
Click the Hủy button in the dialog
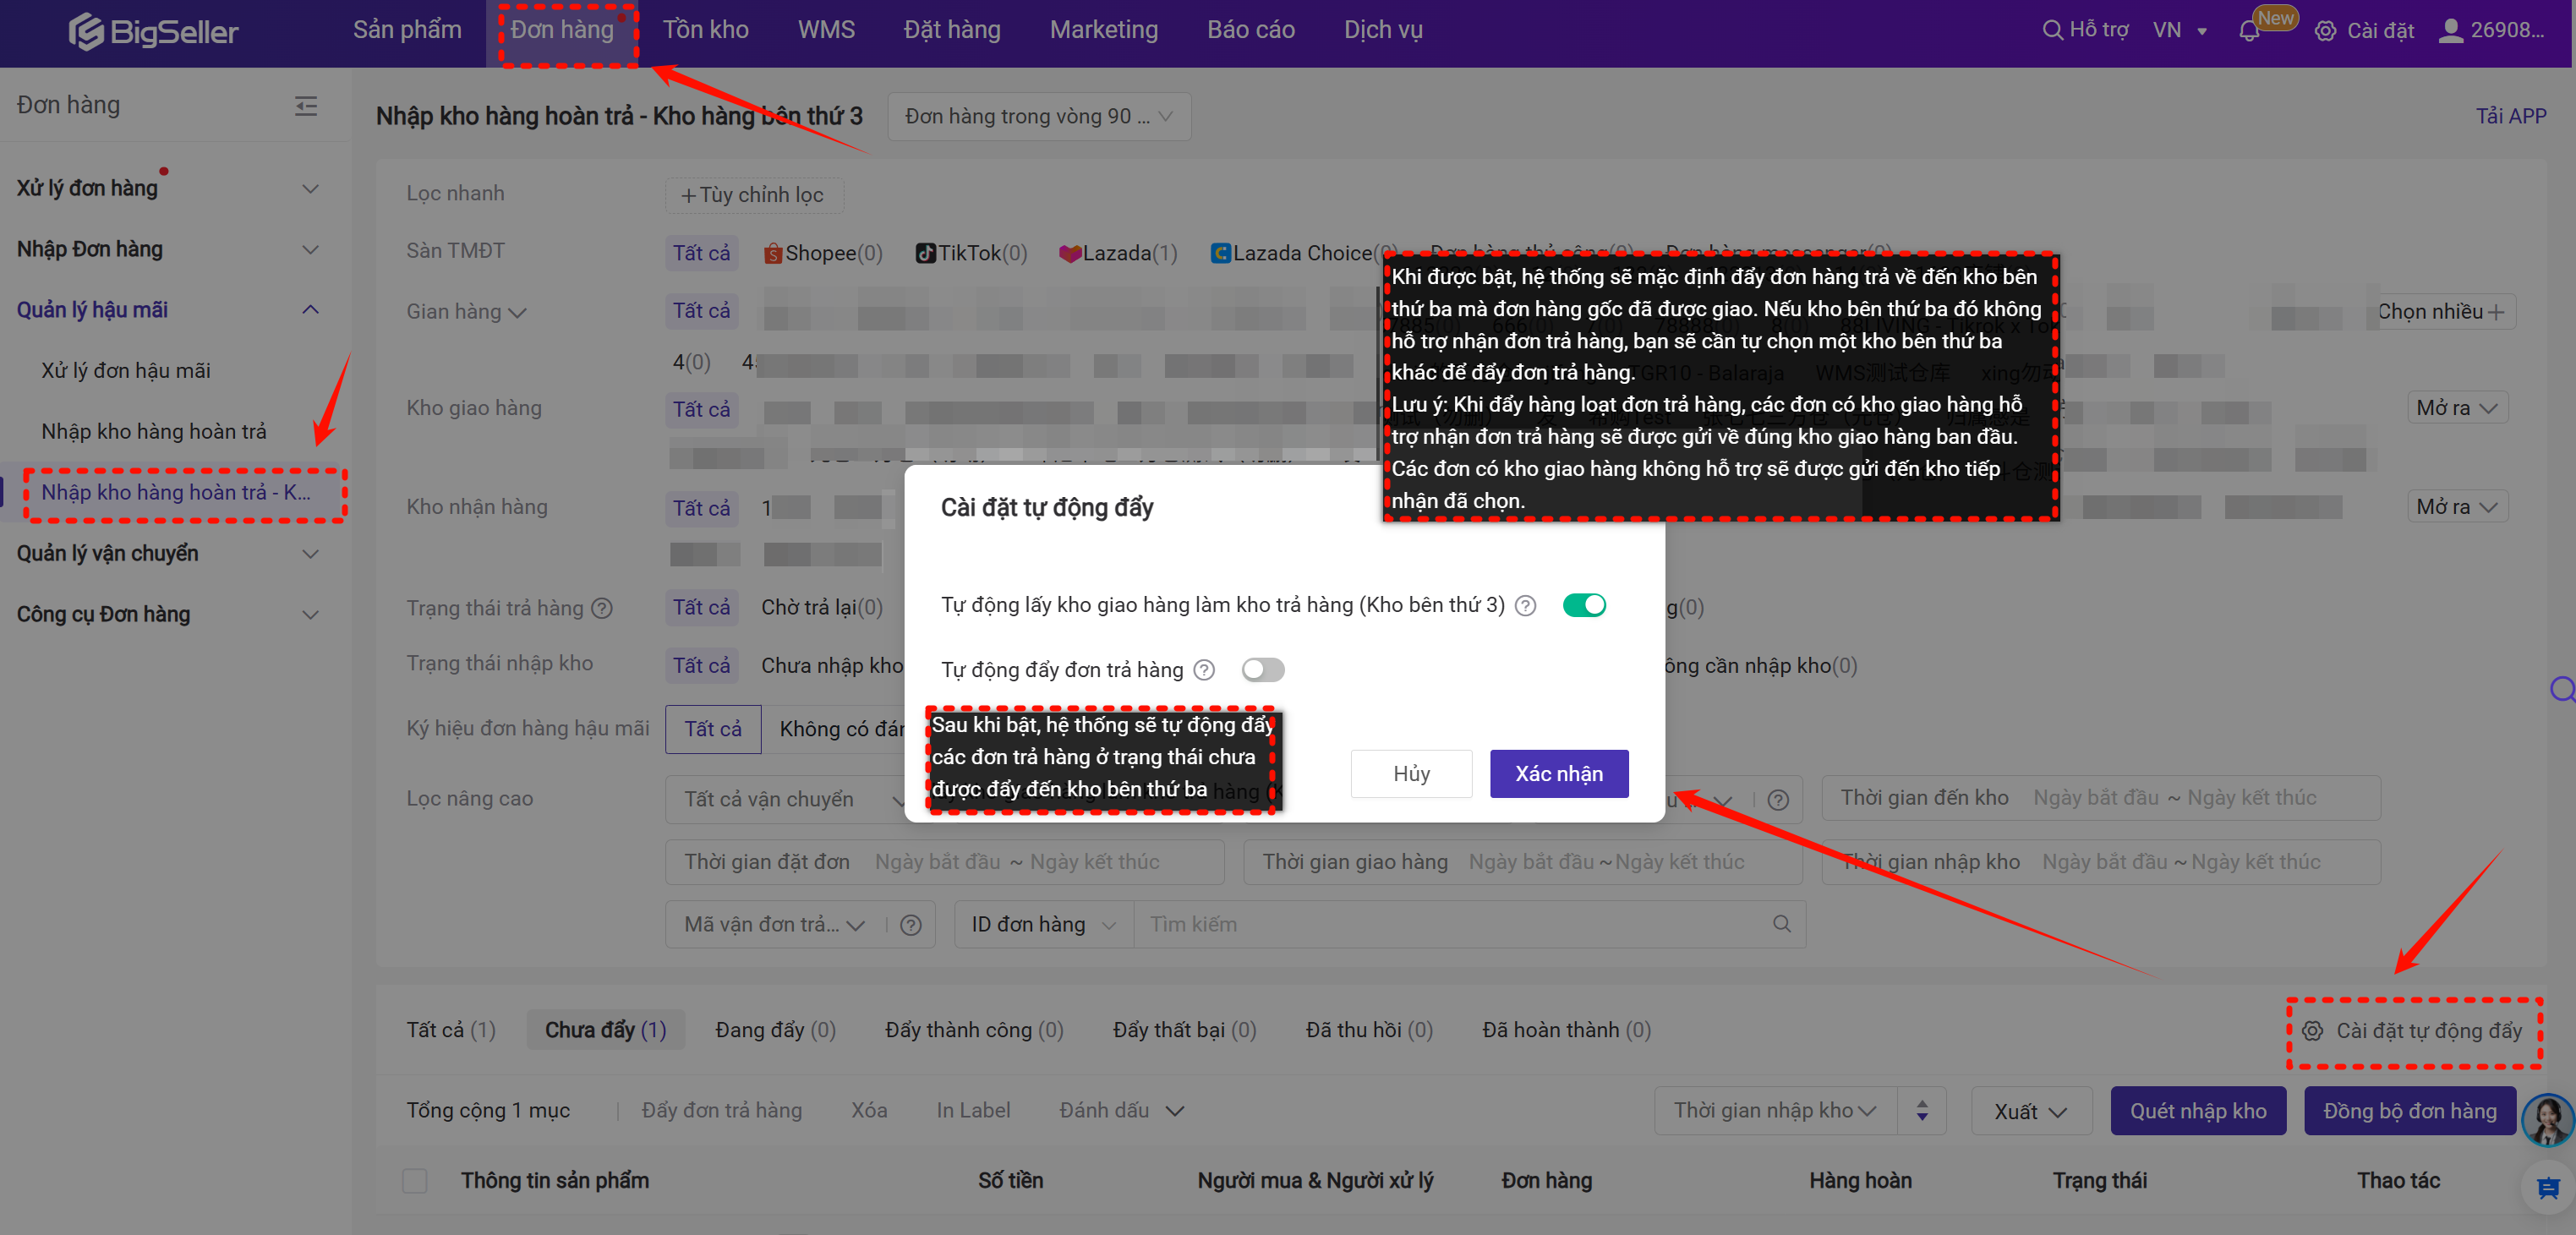point(1410,773)
